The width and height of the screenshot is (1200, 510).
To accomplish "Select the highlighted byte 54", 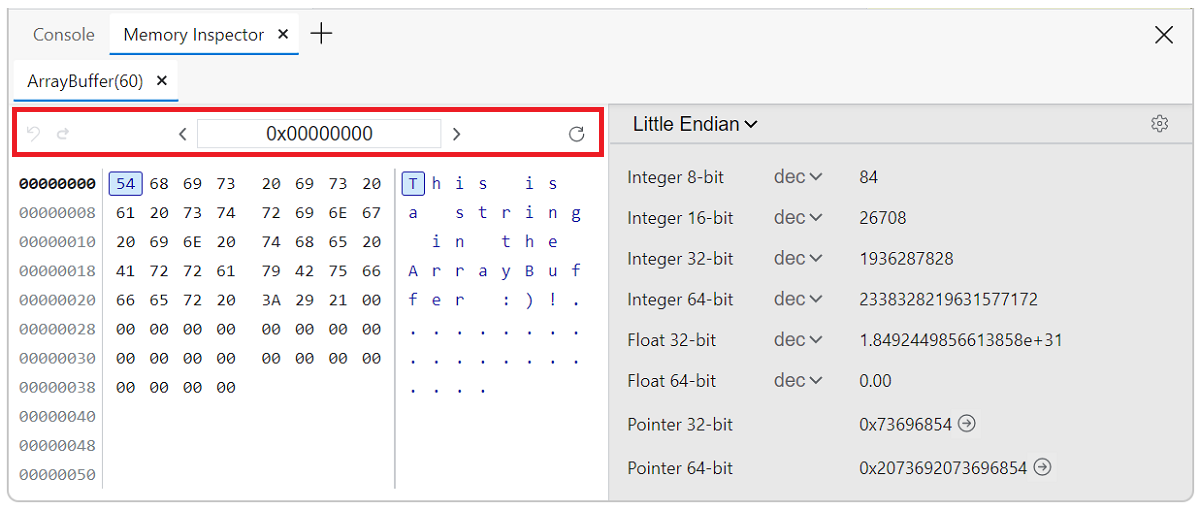I will coord(125,184).
